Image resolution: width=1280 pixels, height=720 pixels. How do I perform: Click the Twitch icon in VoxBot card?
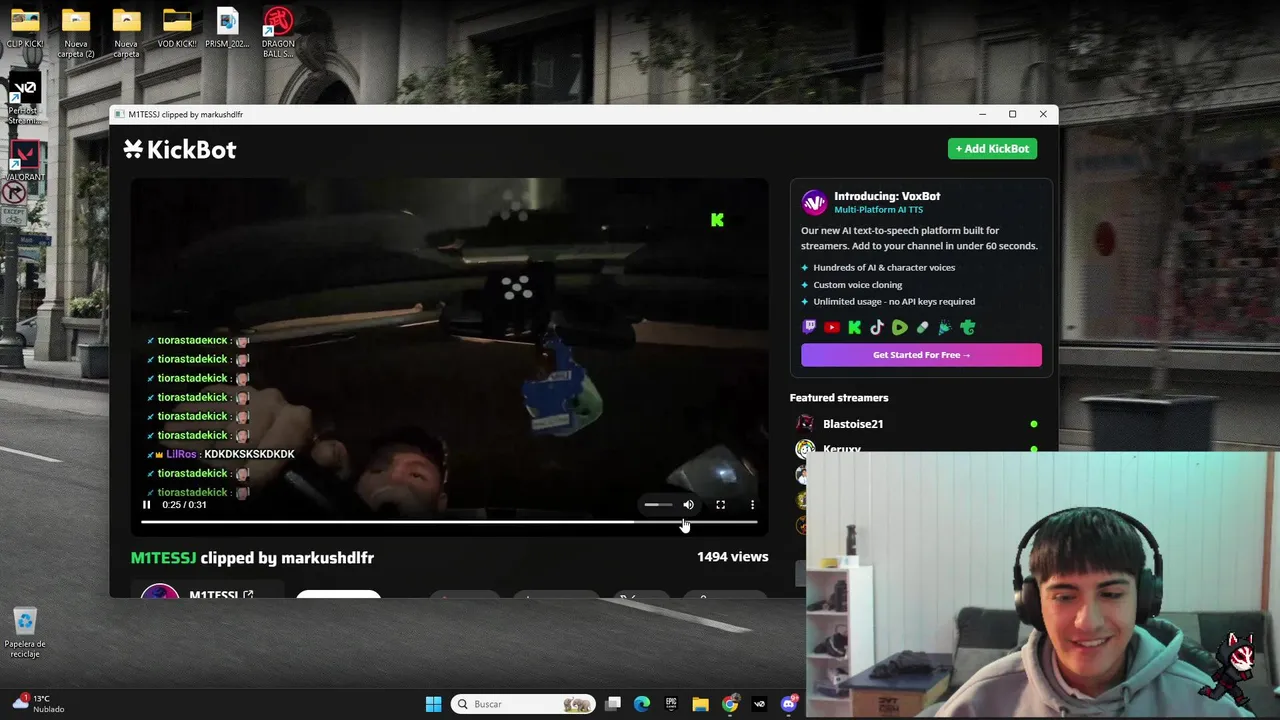809,327
